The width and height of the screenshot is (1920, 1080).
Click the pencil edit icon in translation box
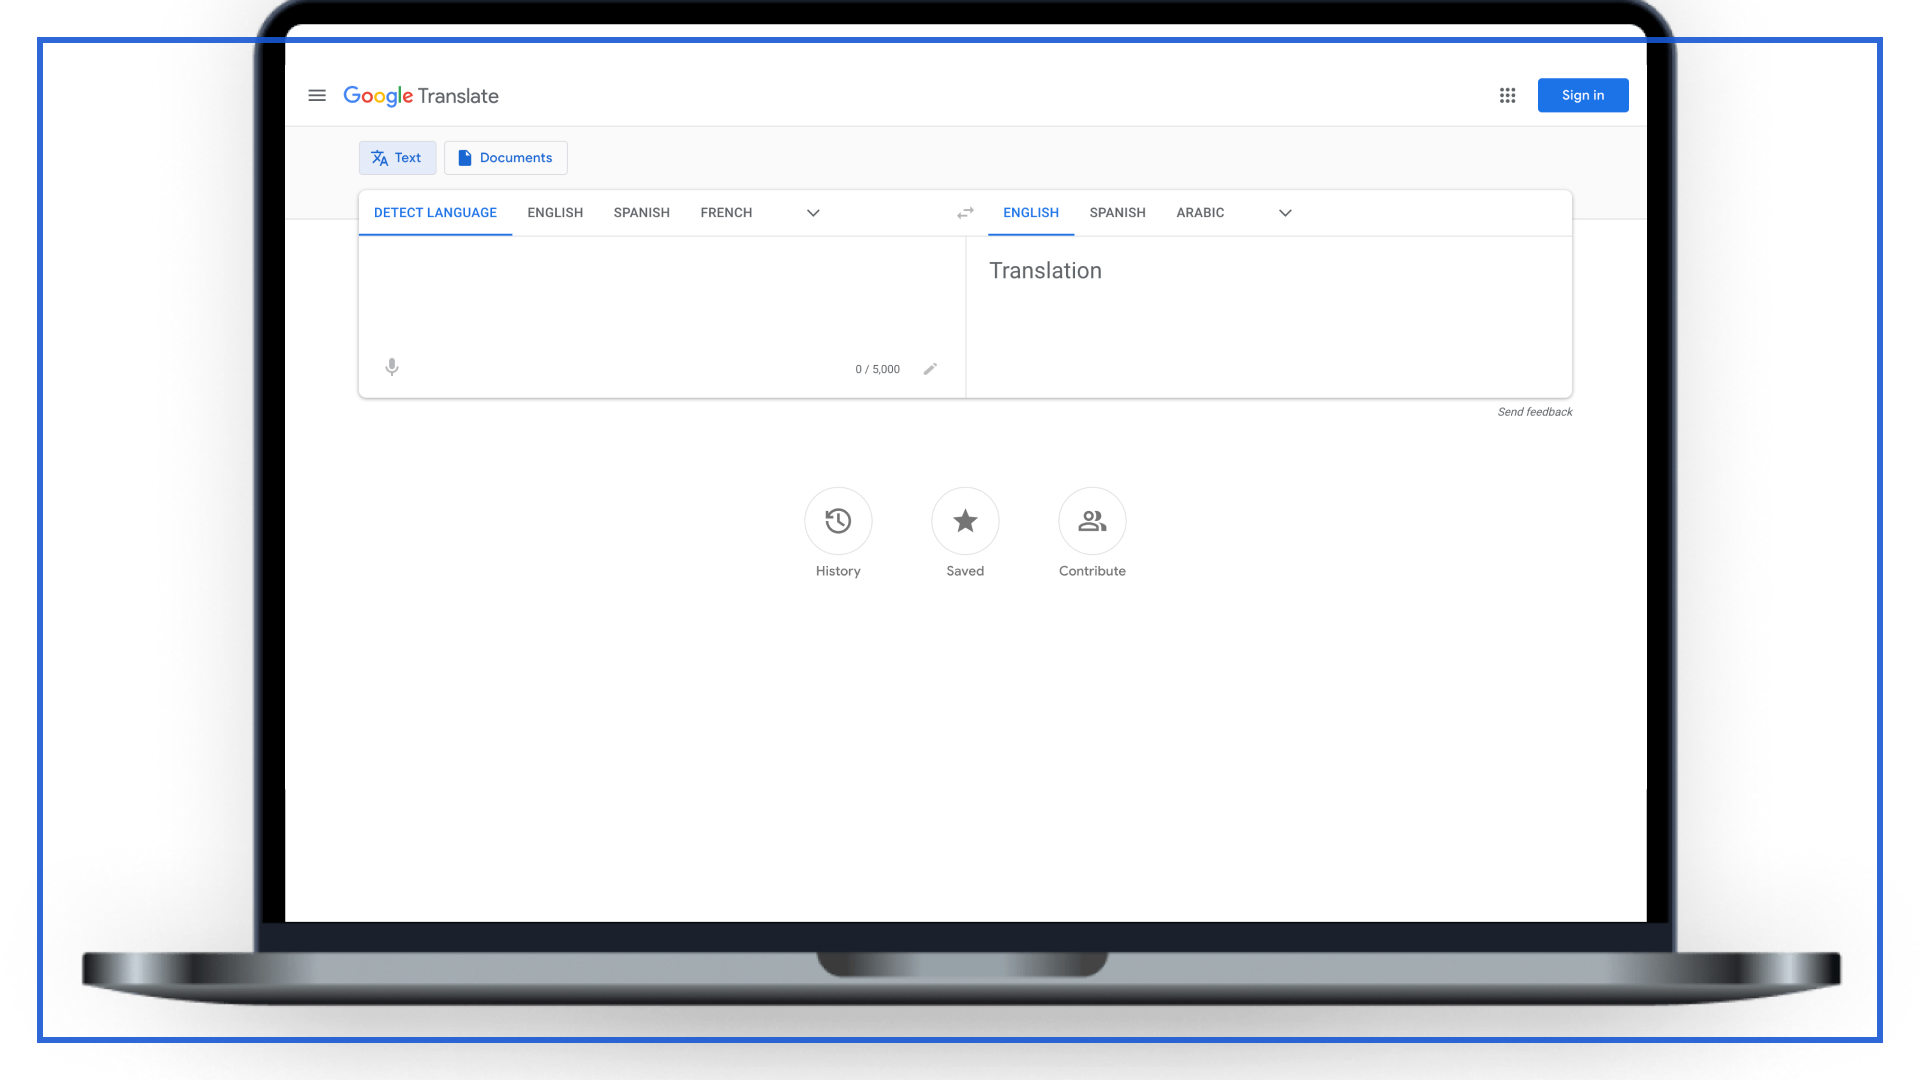(x=930, y=368)
